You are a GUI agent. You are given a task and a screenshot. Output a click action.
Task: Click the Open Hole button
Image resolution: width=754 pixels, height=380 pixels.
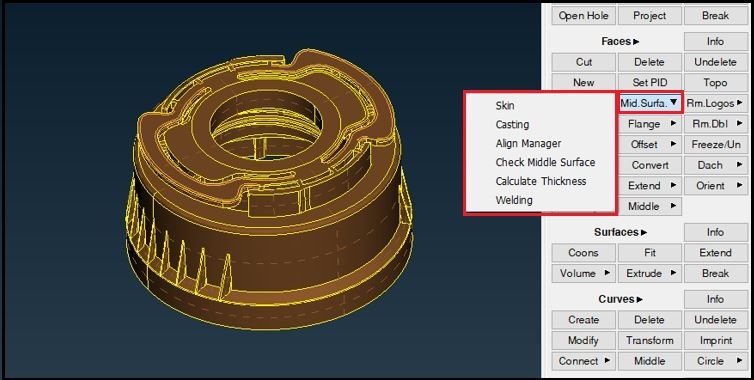point(583,15)
